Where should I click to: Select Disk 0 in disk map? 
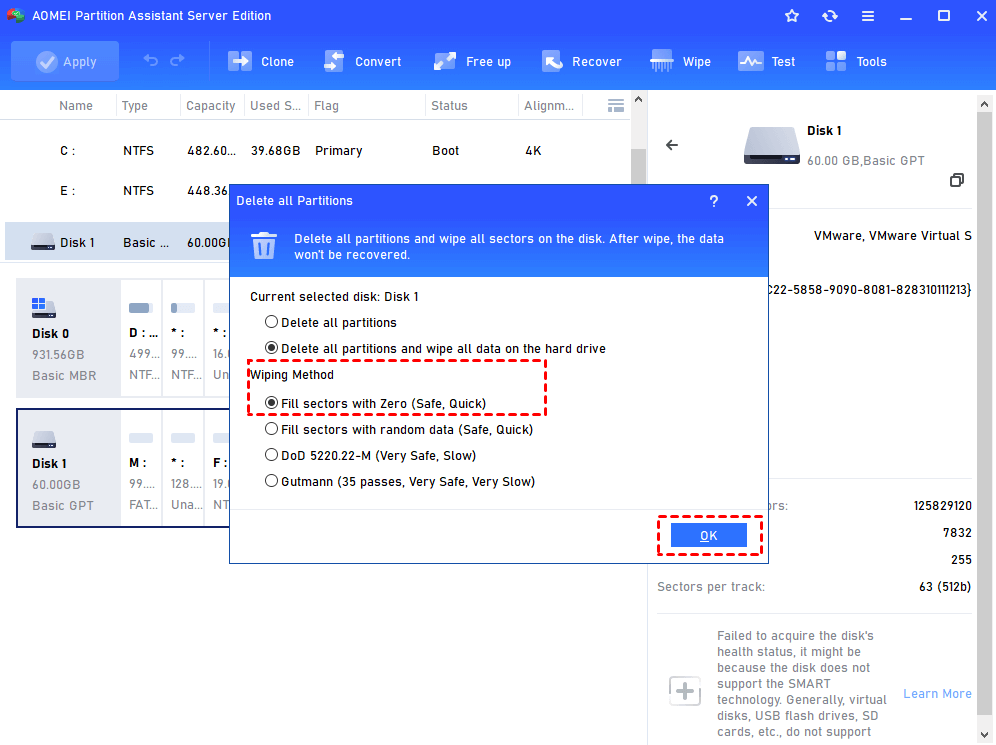[68, 339]
